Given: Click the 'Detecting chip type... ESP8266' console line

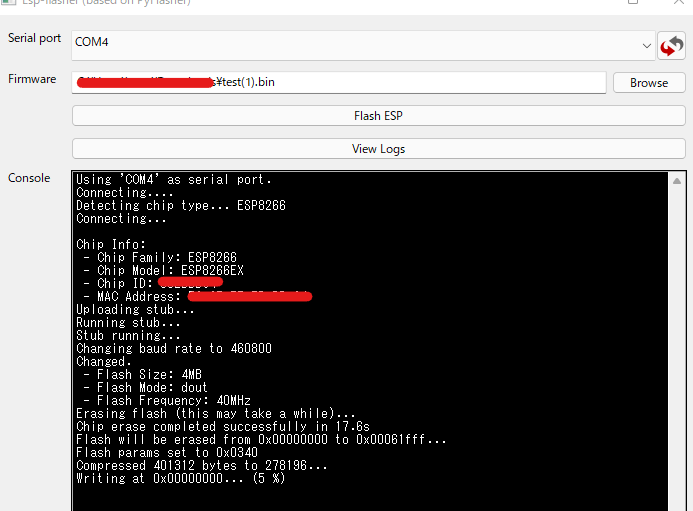Looking at the screenshot, I should (181, 206).
